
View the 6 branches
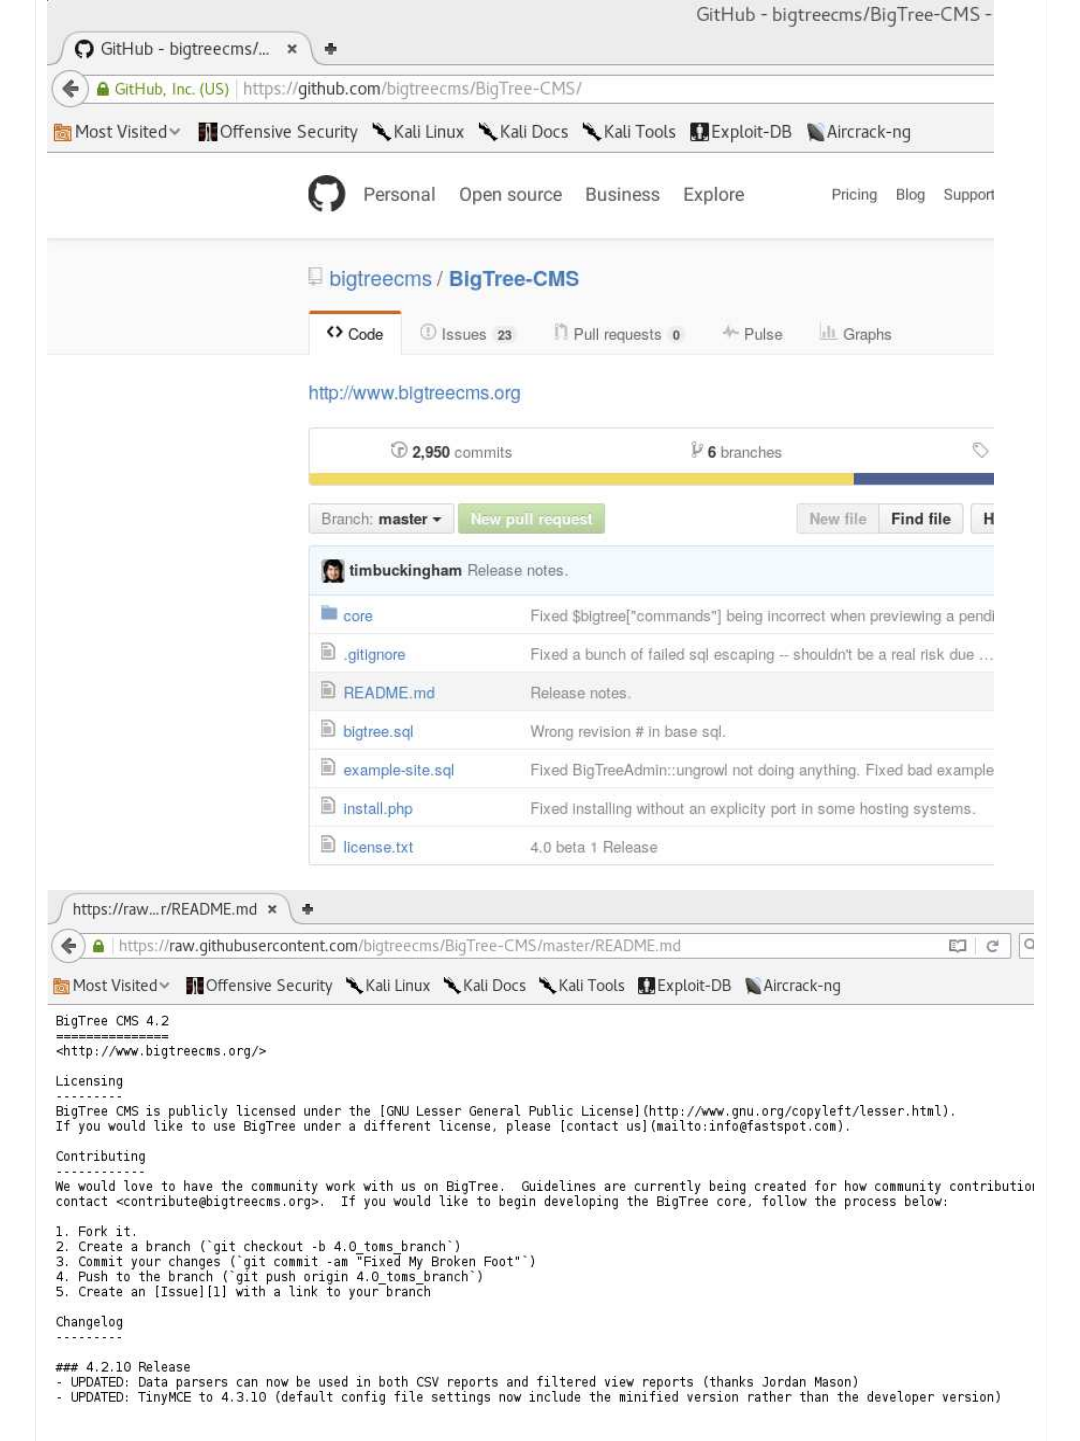tap(736, 452)
